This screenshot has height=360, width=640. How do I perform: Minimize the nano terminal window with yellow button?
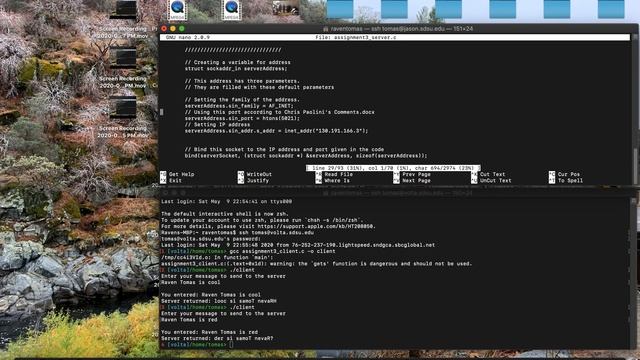click(173, 29)
